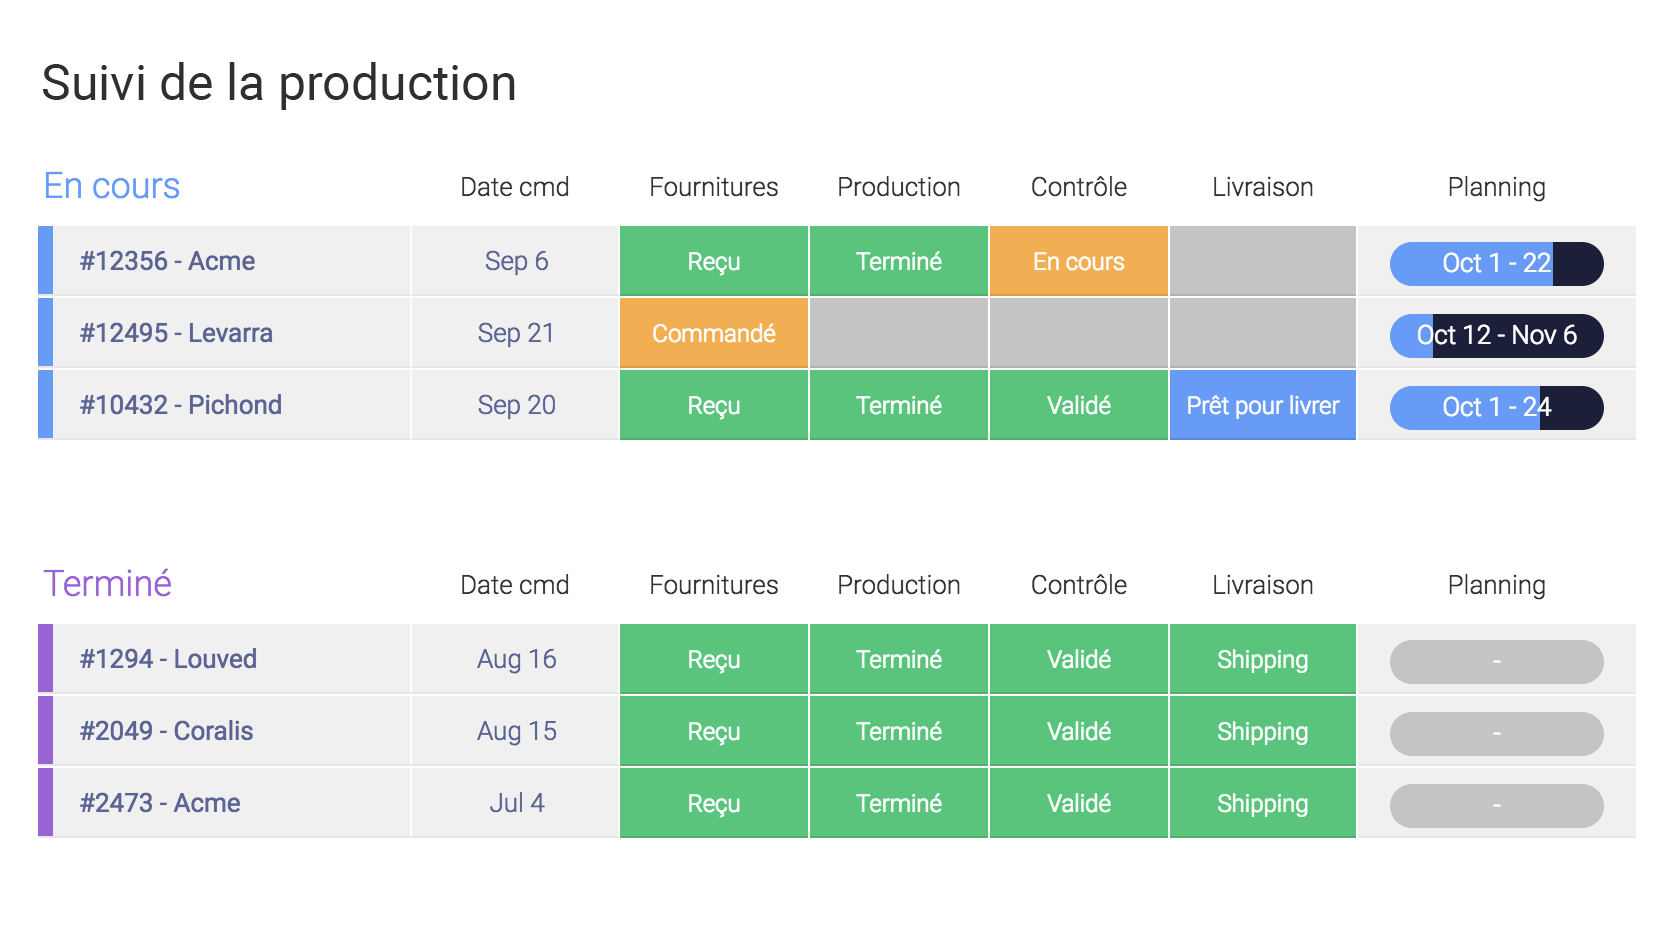Change the 'Commandé' Fournitures status for Levarra
The height and width of the screenshot is (926, 1676).
(x=714, y=333)
